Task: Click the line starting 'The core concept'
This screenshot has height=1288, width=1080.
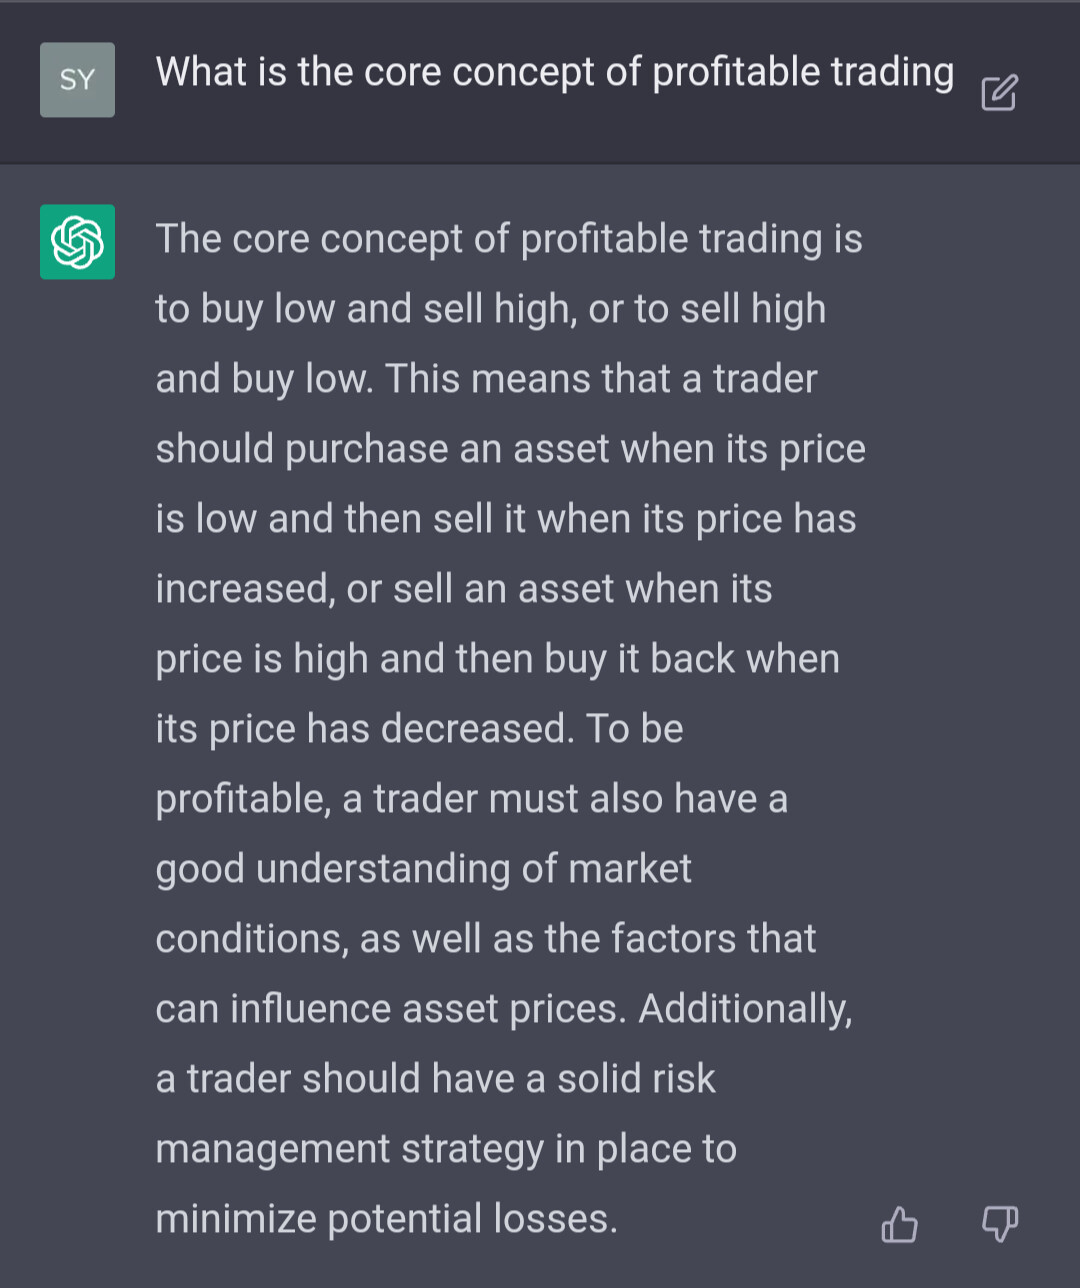Action: click(x=509, y=240)
